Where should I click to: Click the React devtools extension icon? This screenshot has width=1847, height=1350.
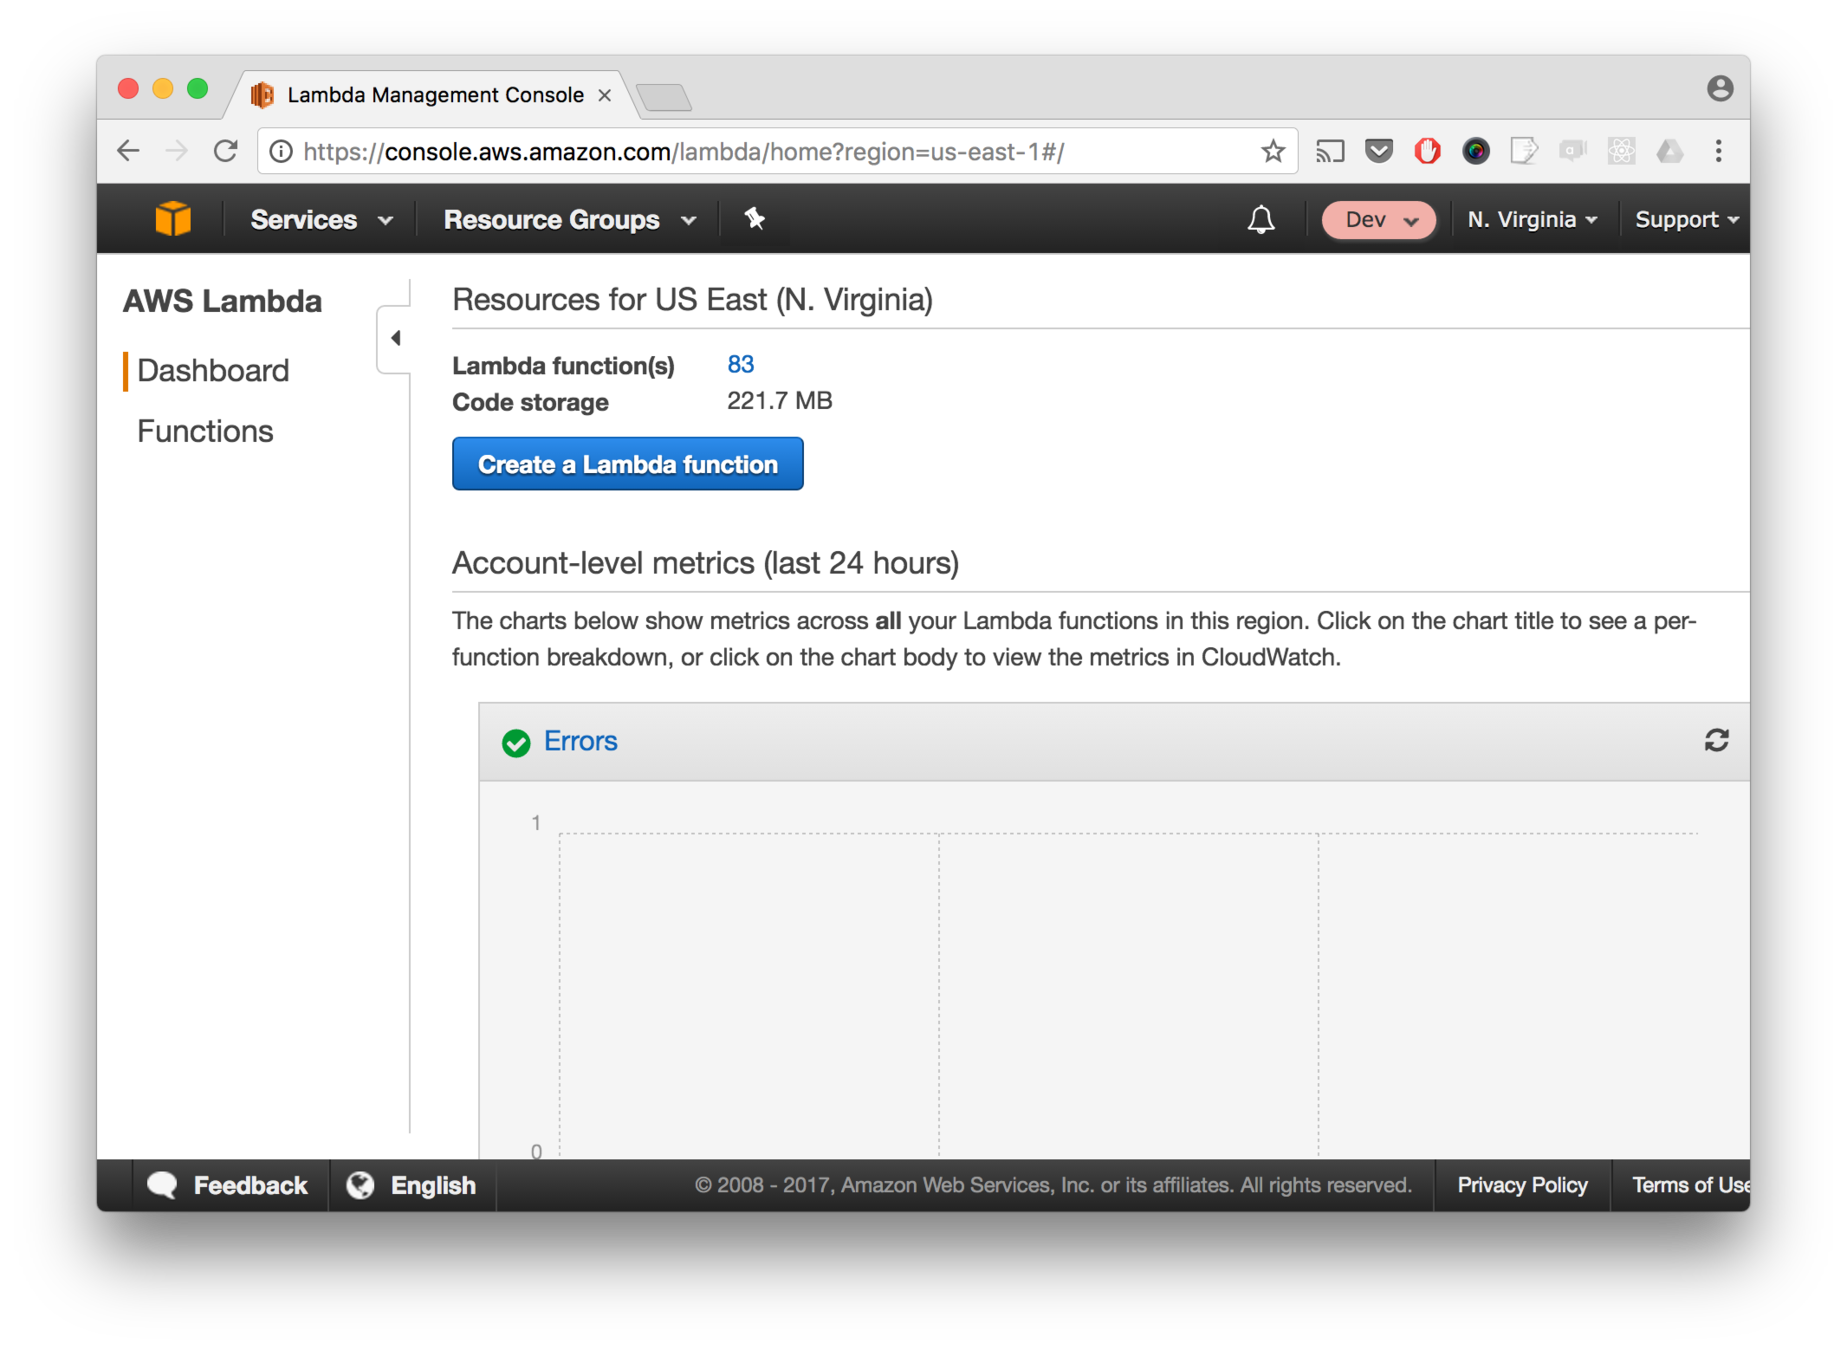click(1621, 151)
